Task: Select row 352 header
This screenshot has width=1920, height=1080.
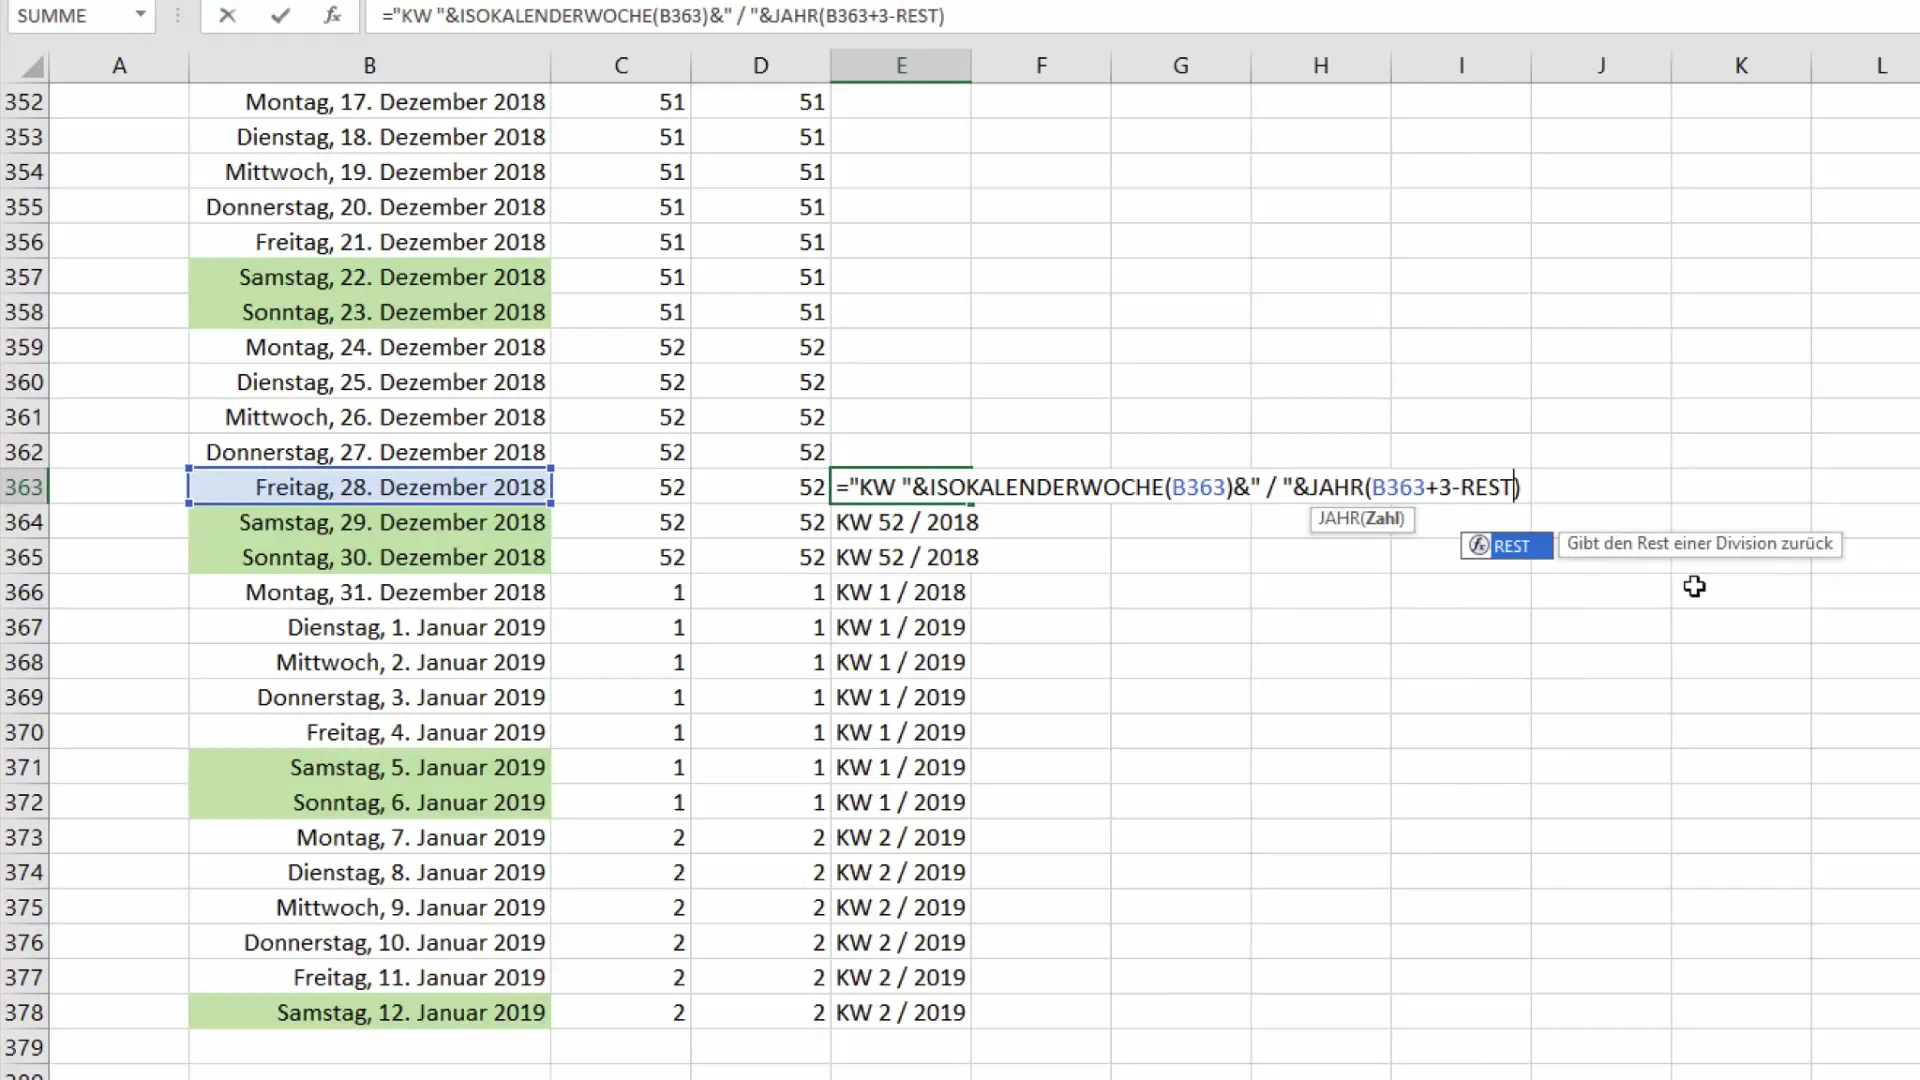Action: (24, 102)
